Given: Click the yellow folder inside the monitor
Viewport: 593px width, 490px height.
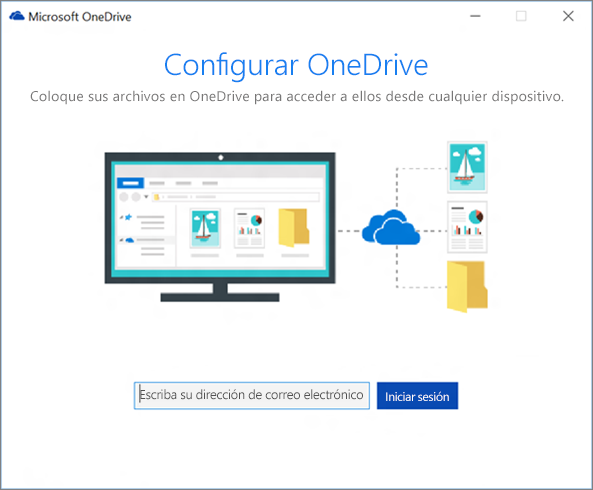Looking at the screenshot, I should [x=294, y=228].
